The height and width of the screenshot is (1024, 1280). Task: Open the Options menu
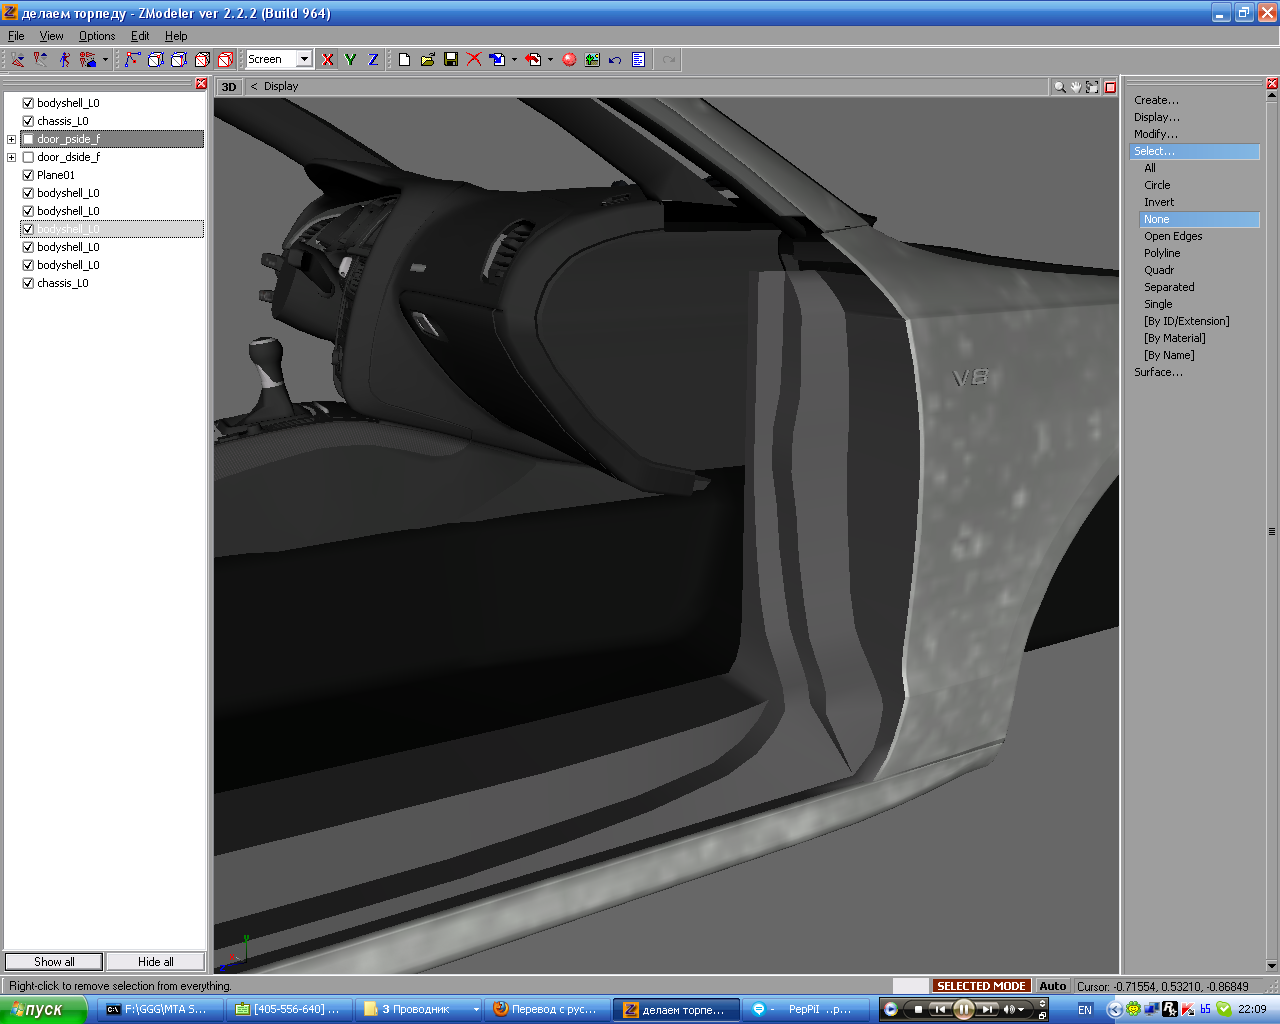coord(97,36)
